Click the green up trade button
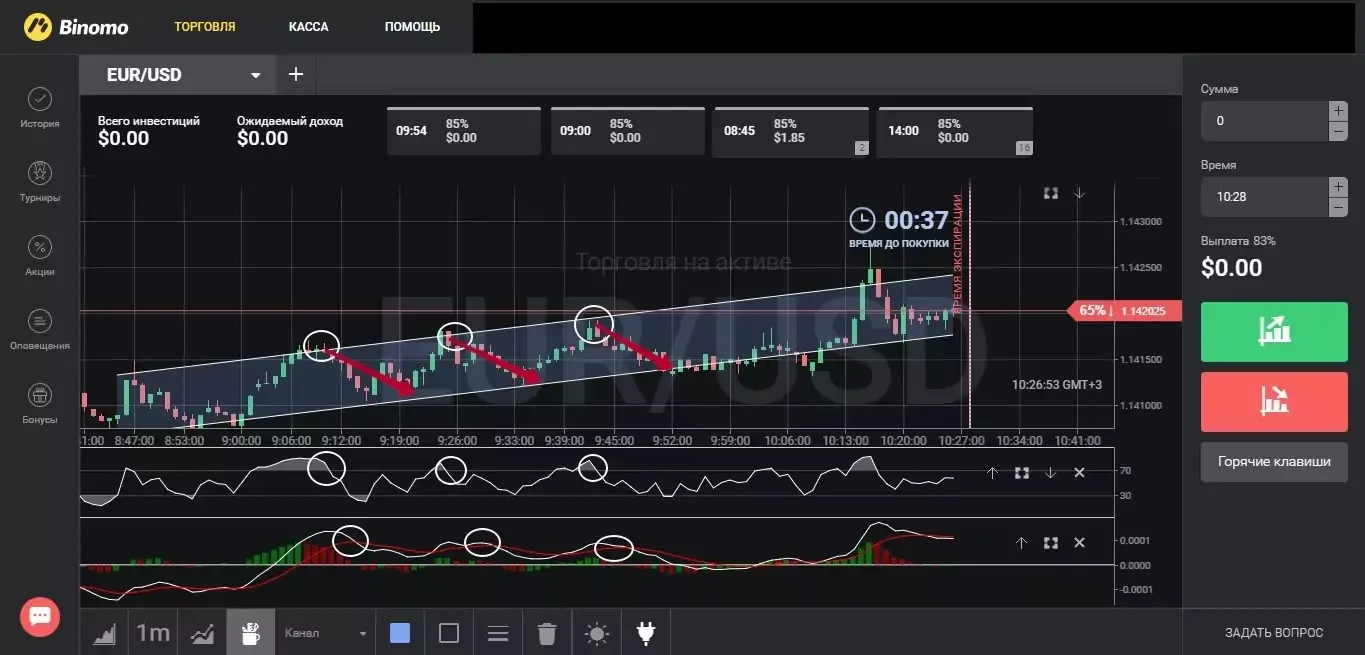Image resolution: width=1365 pixels, height=655 pixels. [x=1274, y=332]
